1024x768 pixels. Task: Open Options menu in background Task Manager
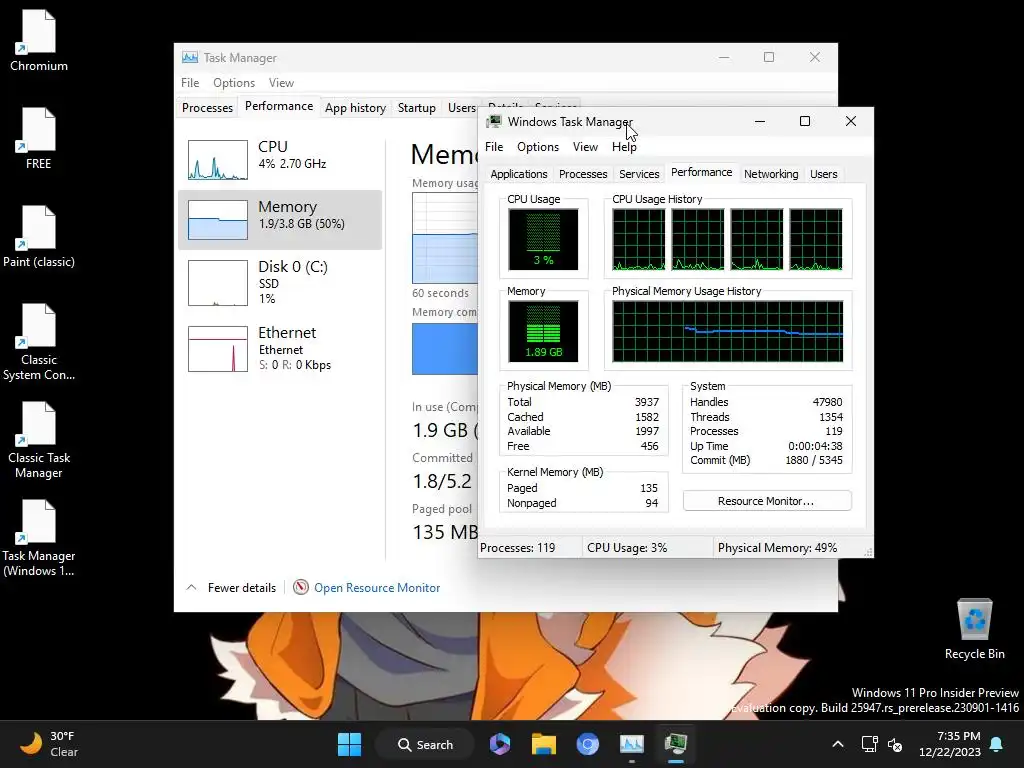click(x=234, y=83)
